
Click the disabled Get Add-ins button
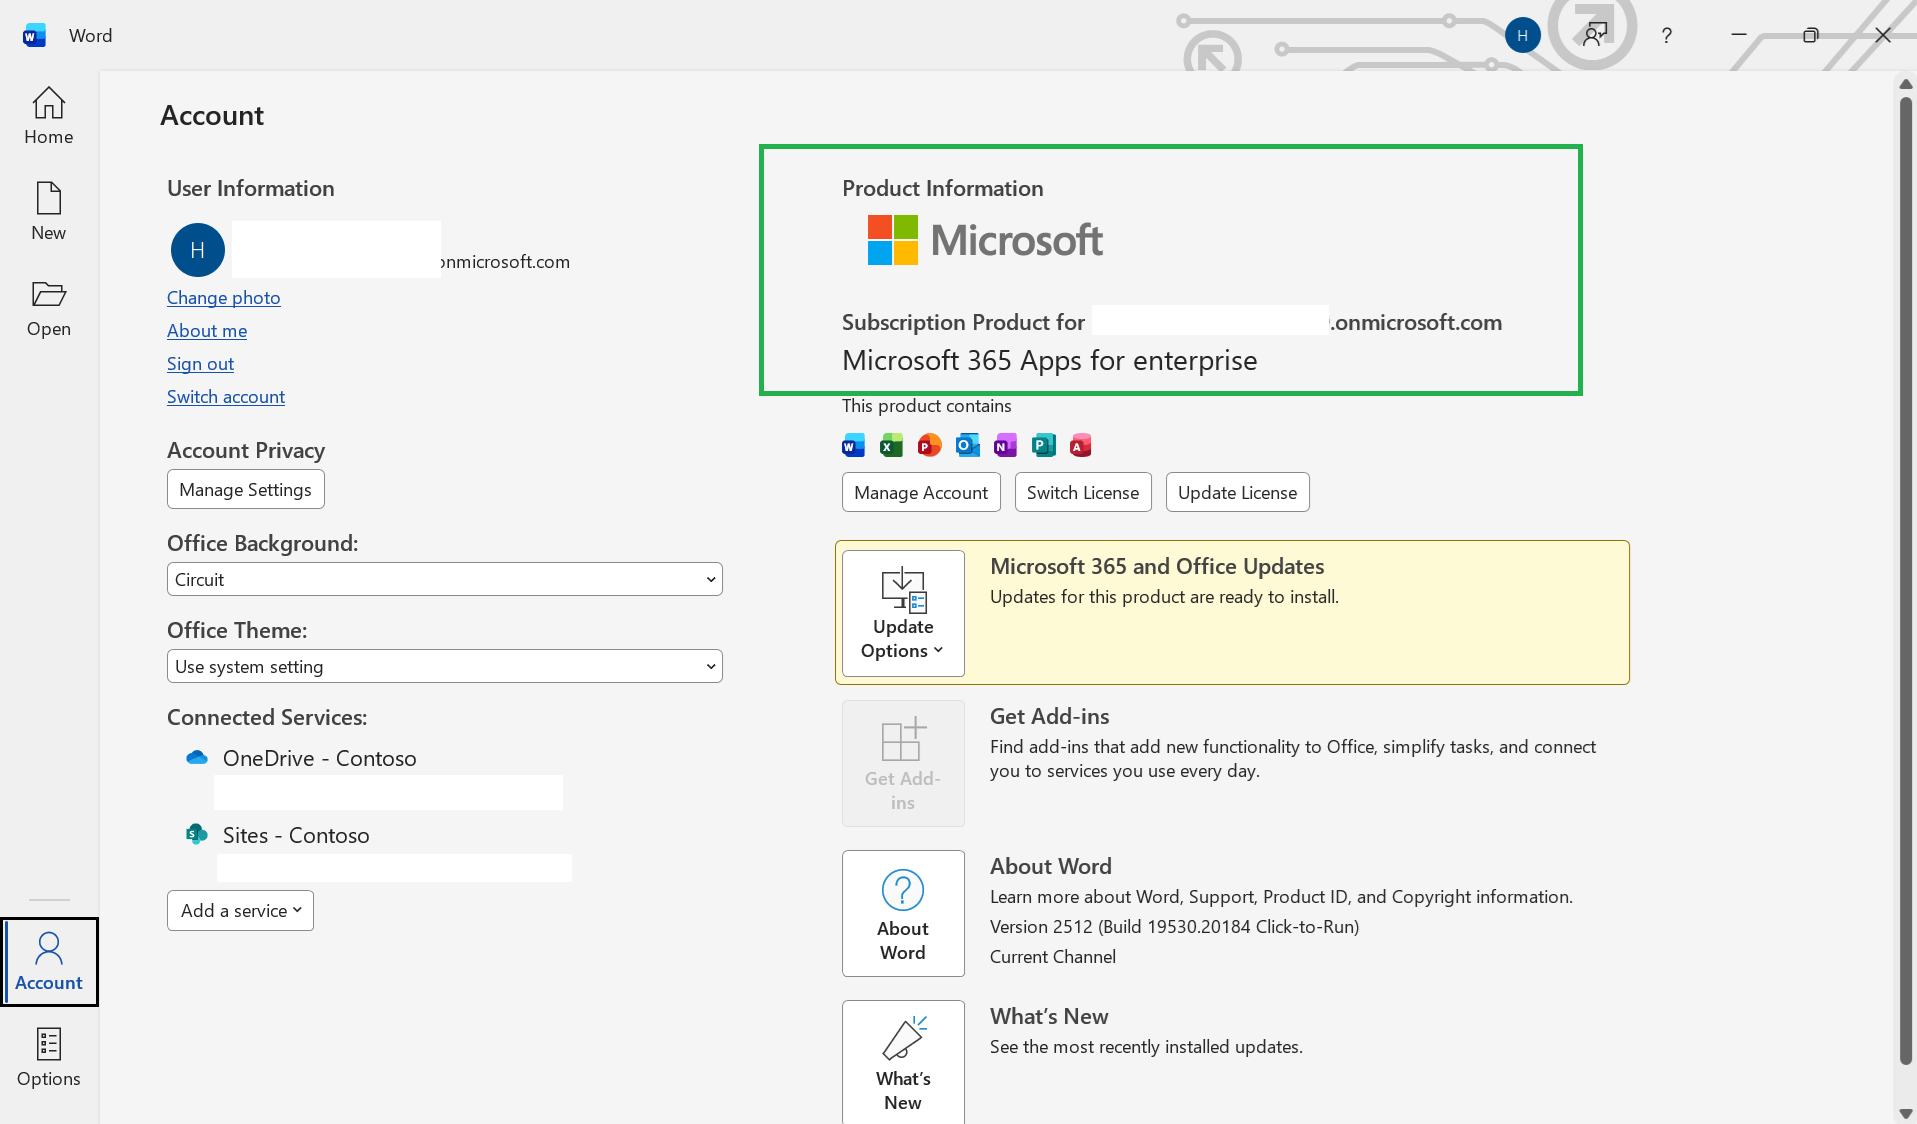pyautogui.click(x=903, y=763)
